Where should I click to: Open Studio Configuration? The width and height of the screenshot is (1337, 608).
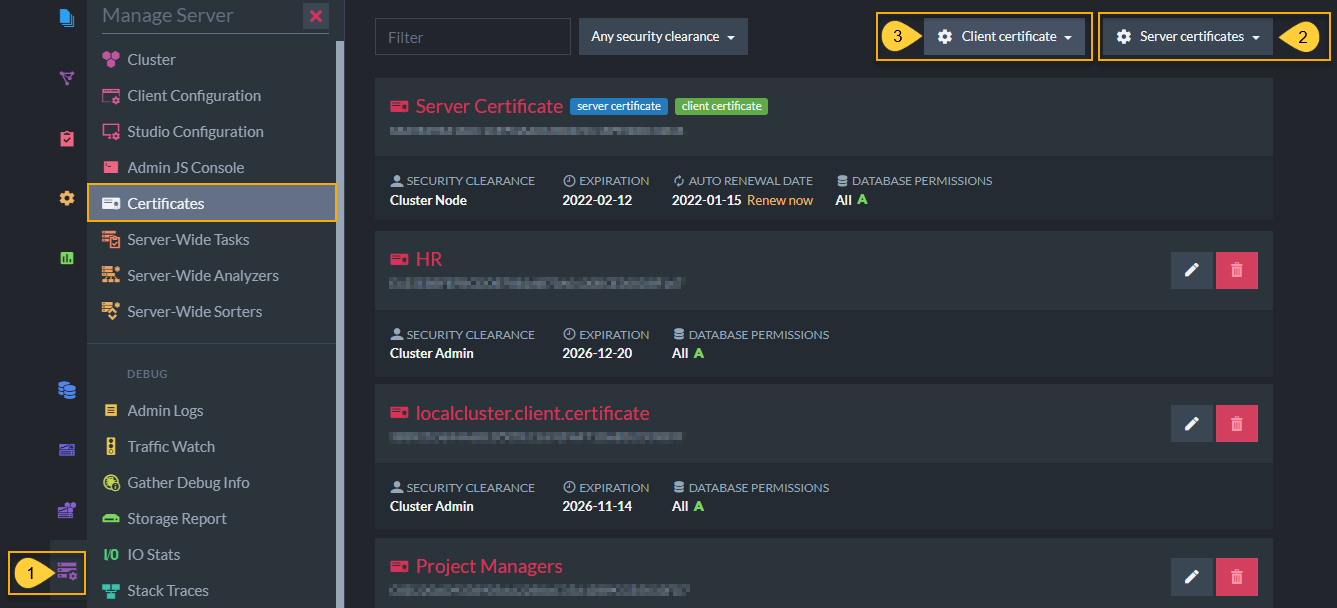[212, 132]
